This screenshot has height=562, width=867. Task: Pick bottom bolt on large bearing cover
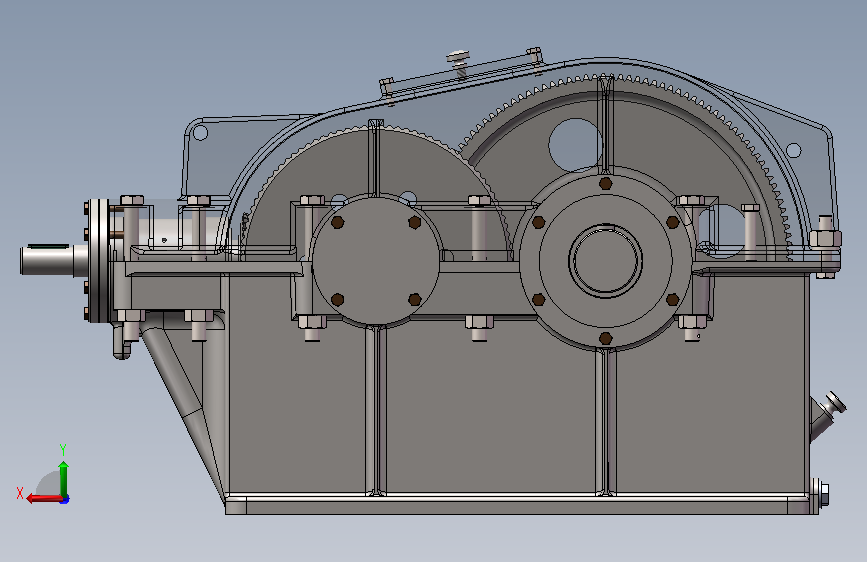pyautogui.click(x=605, y=338)
